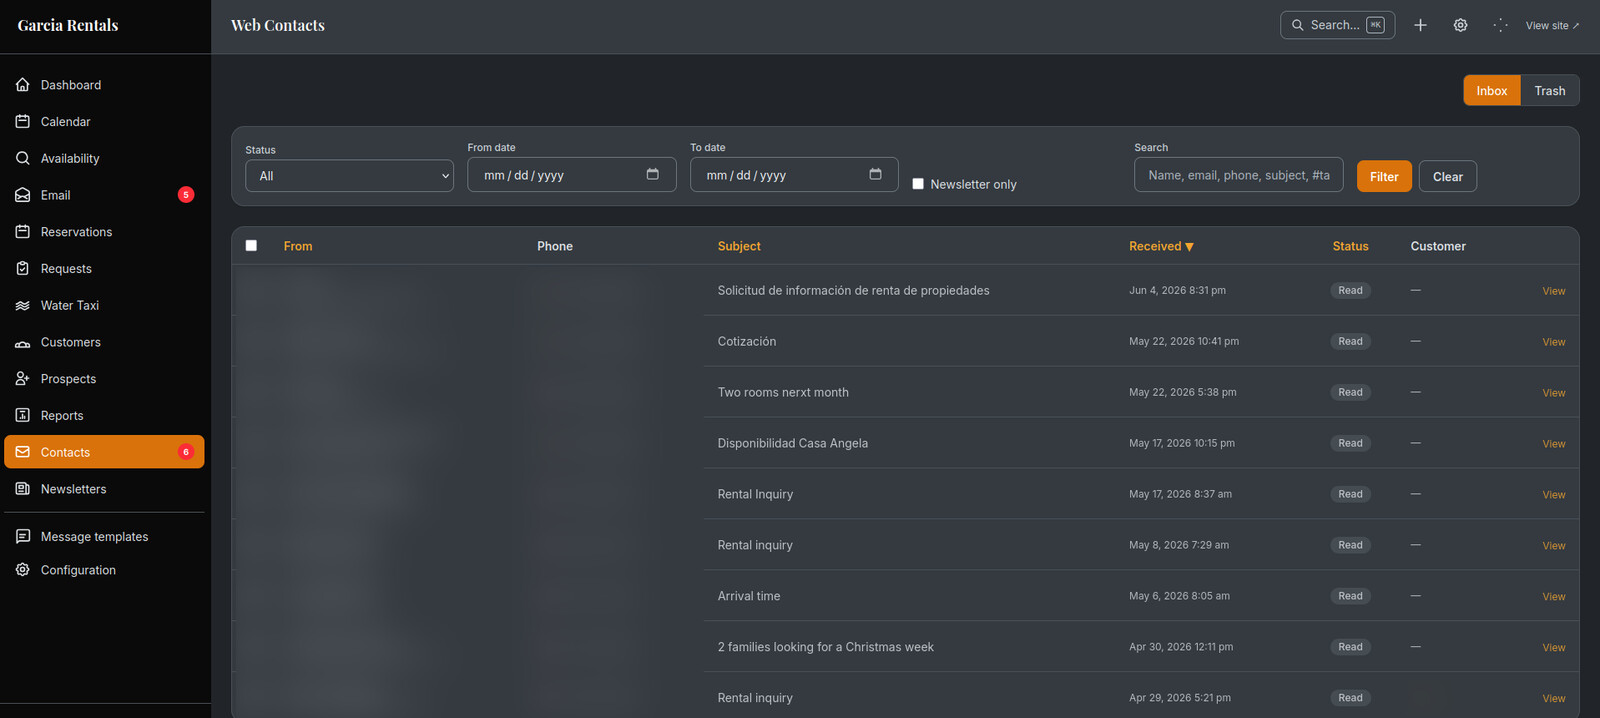
Task: Open the Status dropdown set to All
Action: (349, 176)
